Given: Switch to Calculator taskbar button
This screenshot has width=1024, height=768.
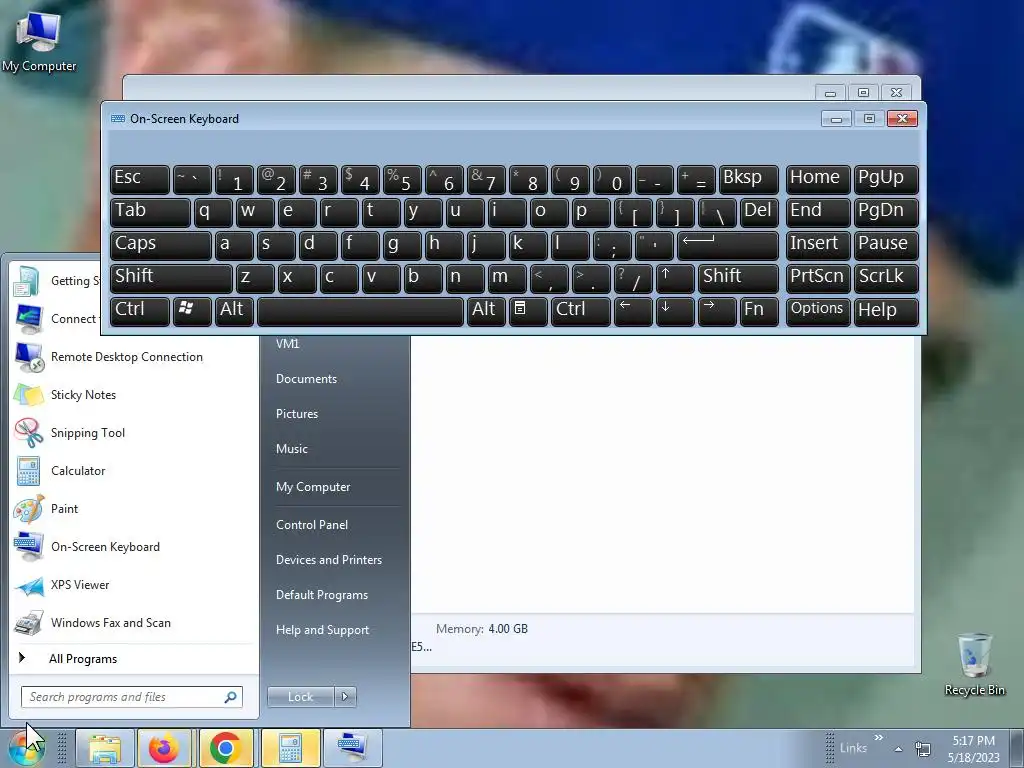Looking at the screenshot, I should (291, 748).
